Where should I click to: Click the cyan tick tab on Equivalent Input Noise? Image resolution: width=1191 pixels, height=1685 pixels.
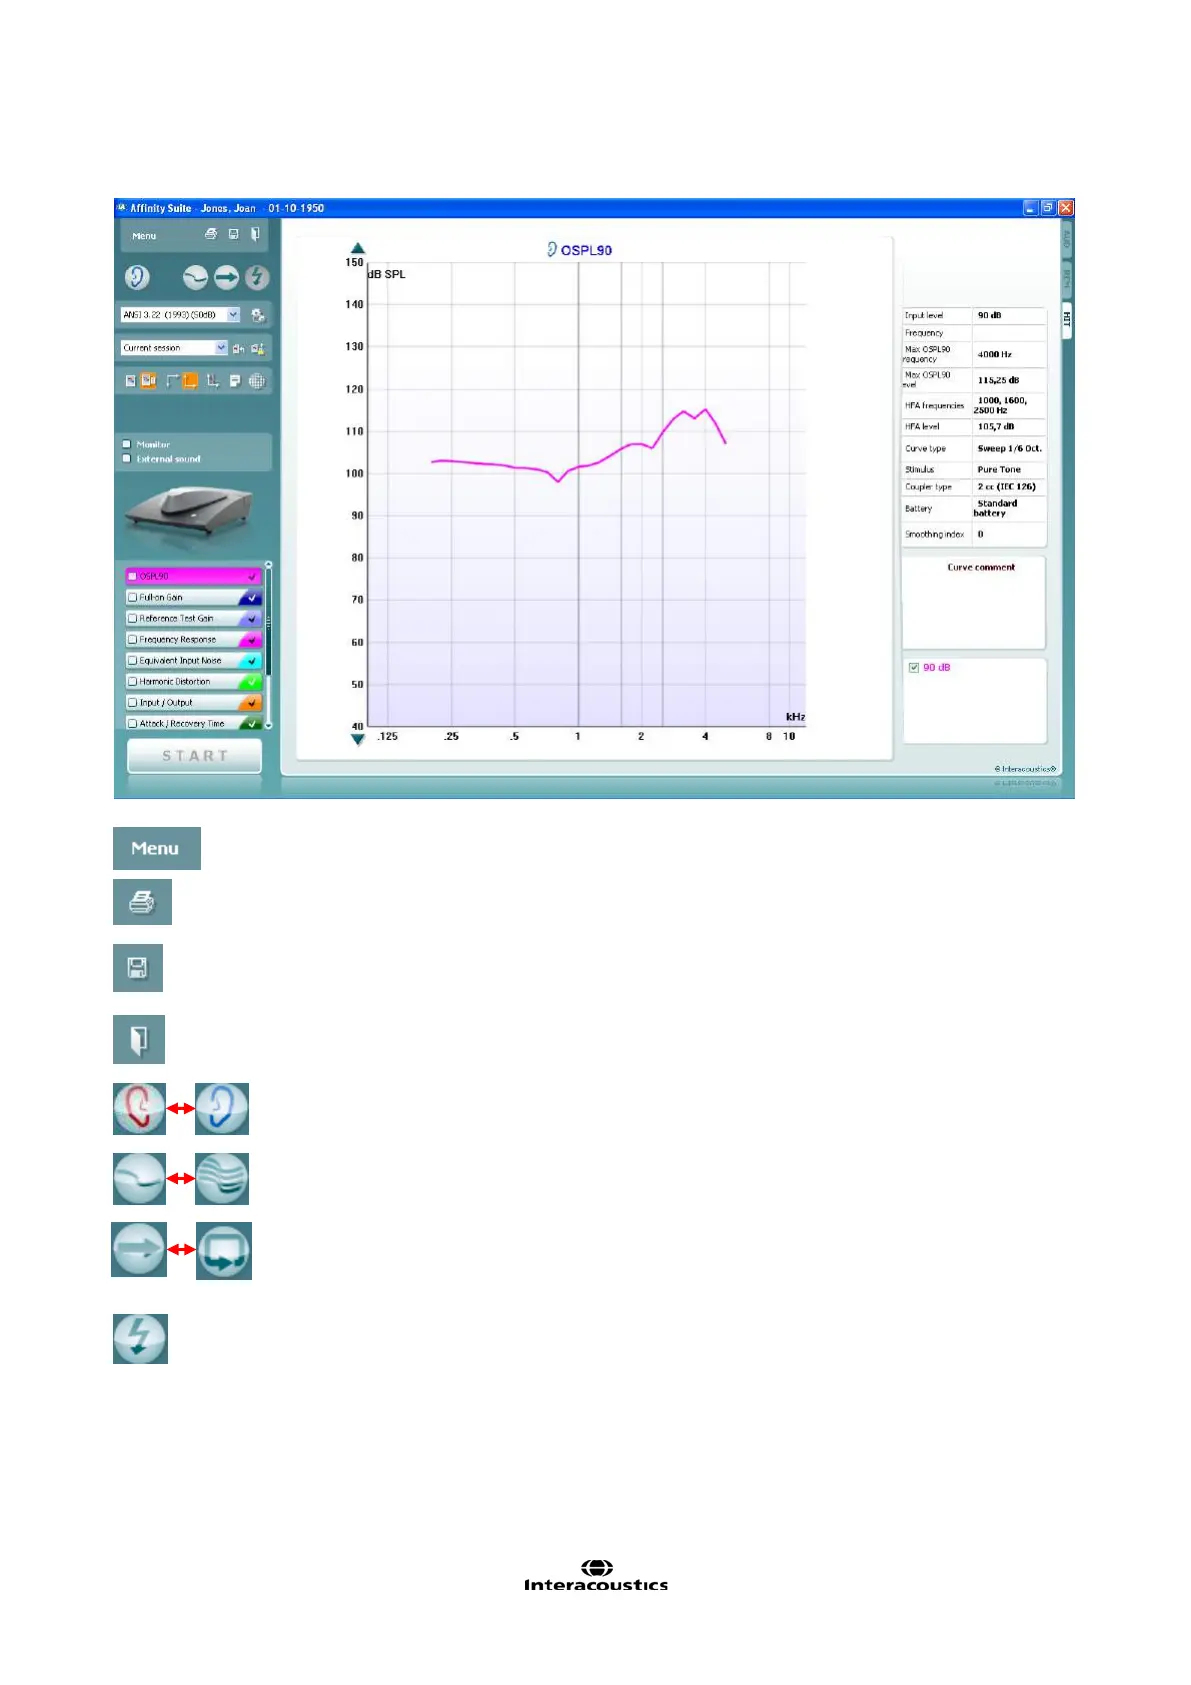point(251,660)
